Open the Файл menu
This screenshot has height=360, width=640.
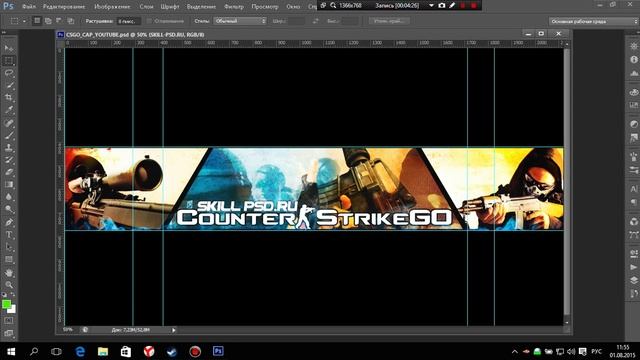tap(29, 7)
